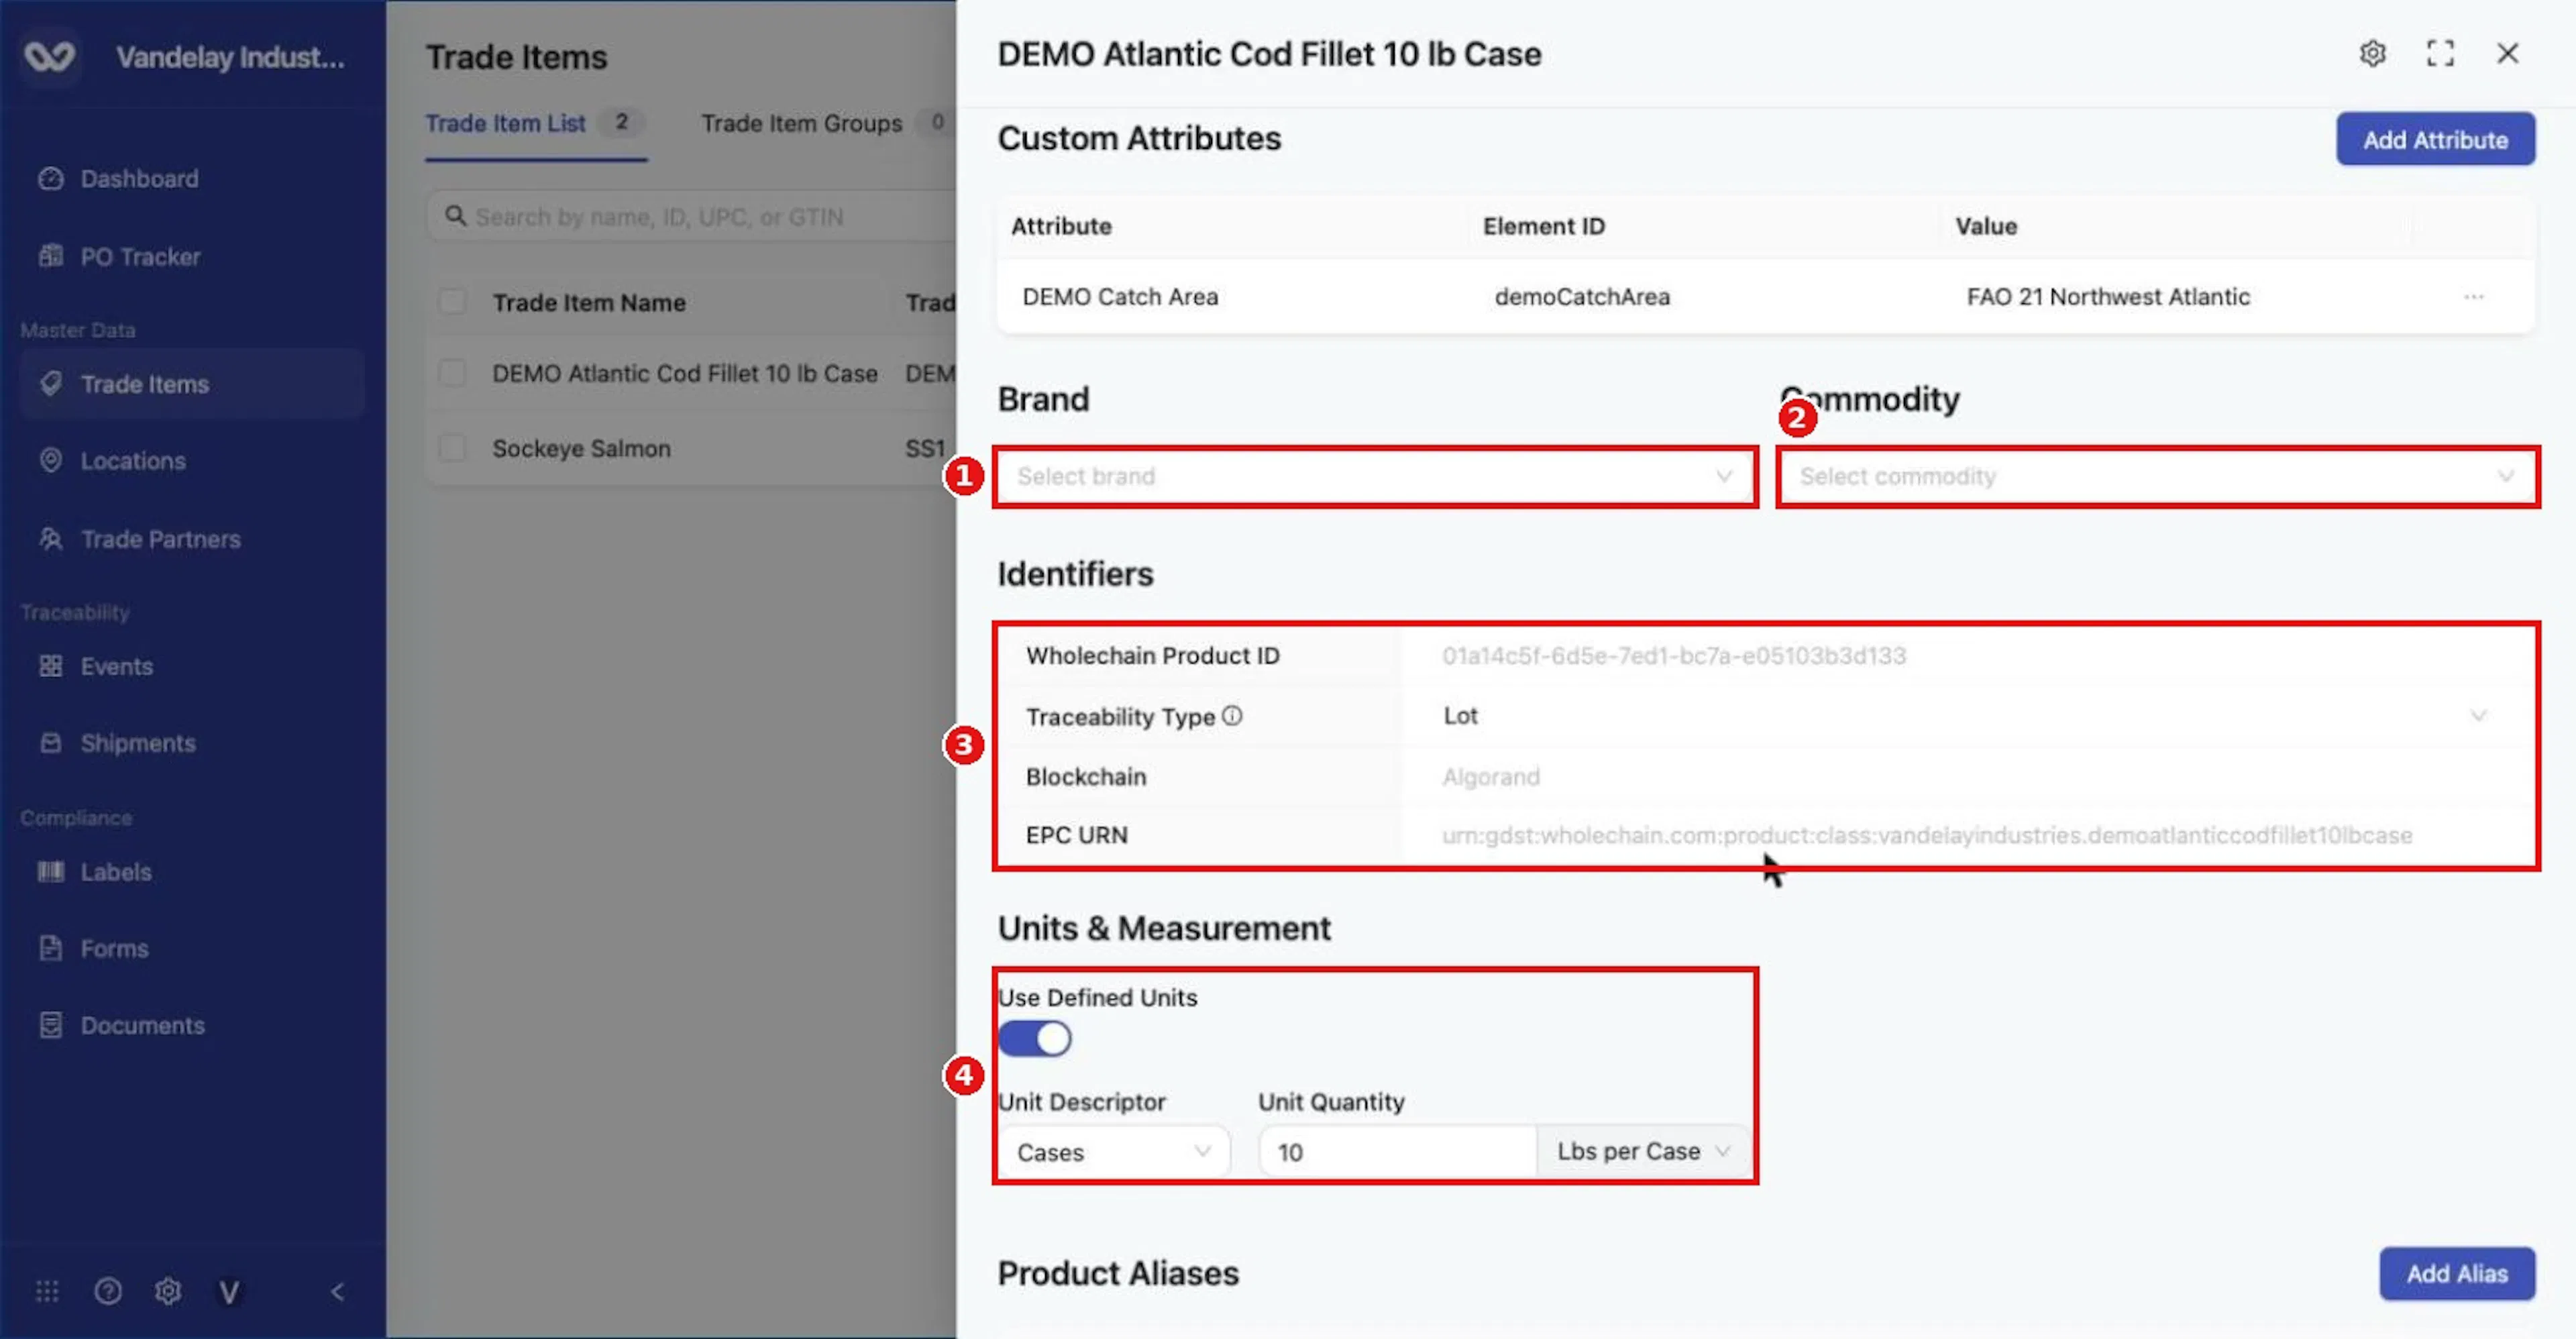Collapse the sidebar with the arrow
This screenshot has height=1339, width=2576.
[x=338, y=1291]
